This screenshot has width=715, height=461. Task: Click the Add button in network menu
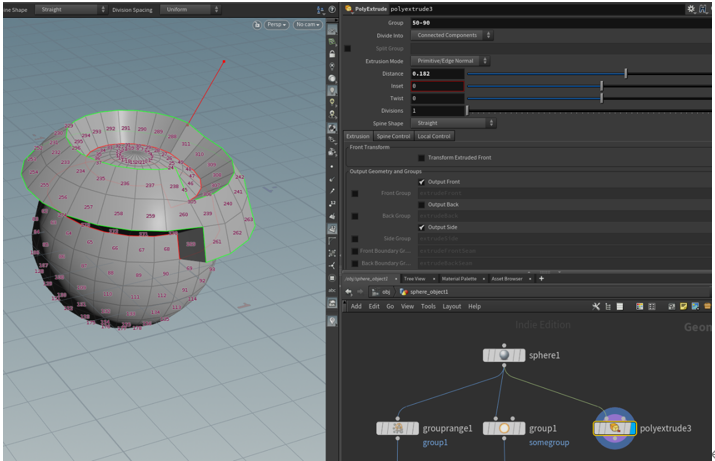tap(356, 306)
